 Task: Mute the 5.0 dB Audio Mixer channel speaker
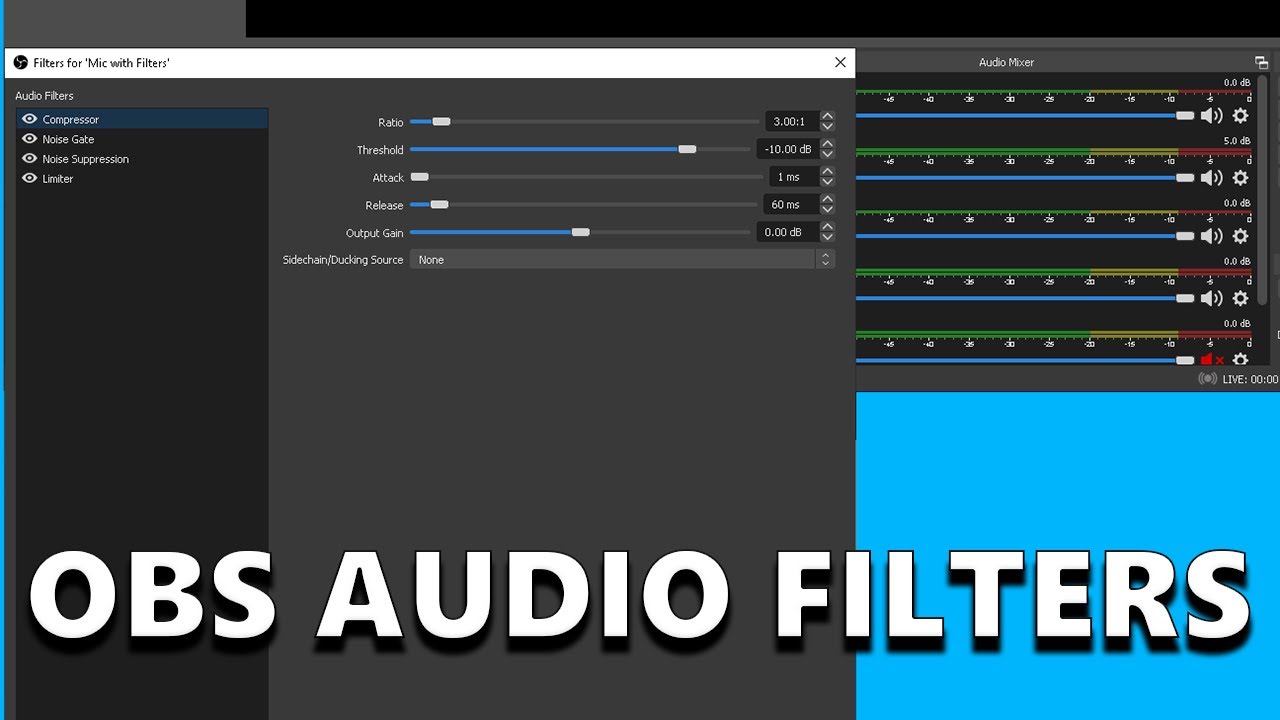point(1211,178)
